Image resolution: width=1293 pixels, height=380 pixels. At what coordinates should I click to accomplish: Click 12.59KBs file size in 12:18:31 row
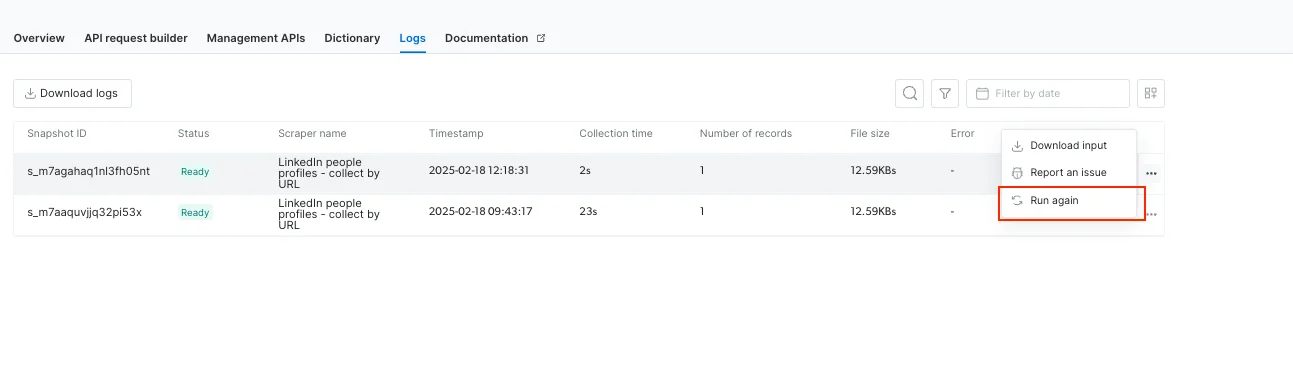(873, 171)
